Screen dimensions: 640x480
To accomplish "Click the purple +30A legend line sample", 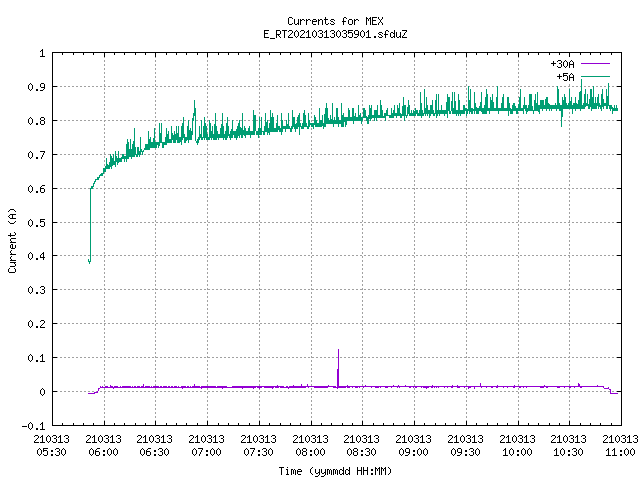I will click(x=595, y=64).
